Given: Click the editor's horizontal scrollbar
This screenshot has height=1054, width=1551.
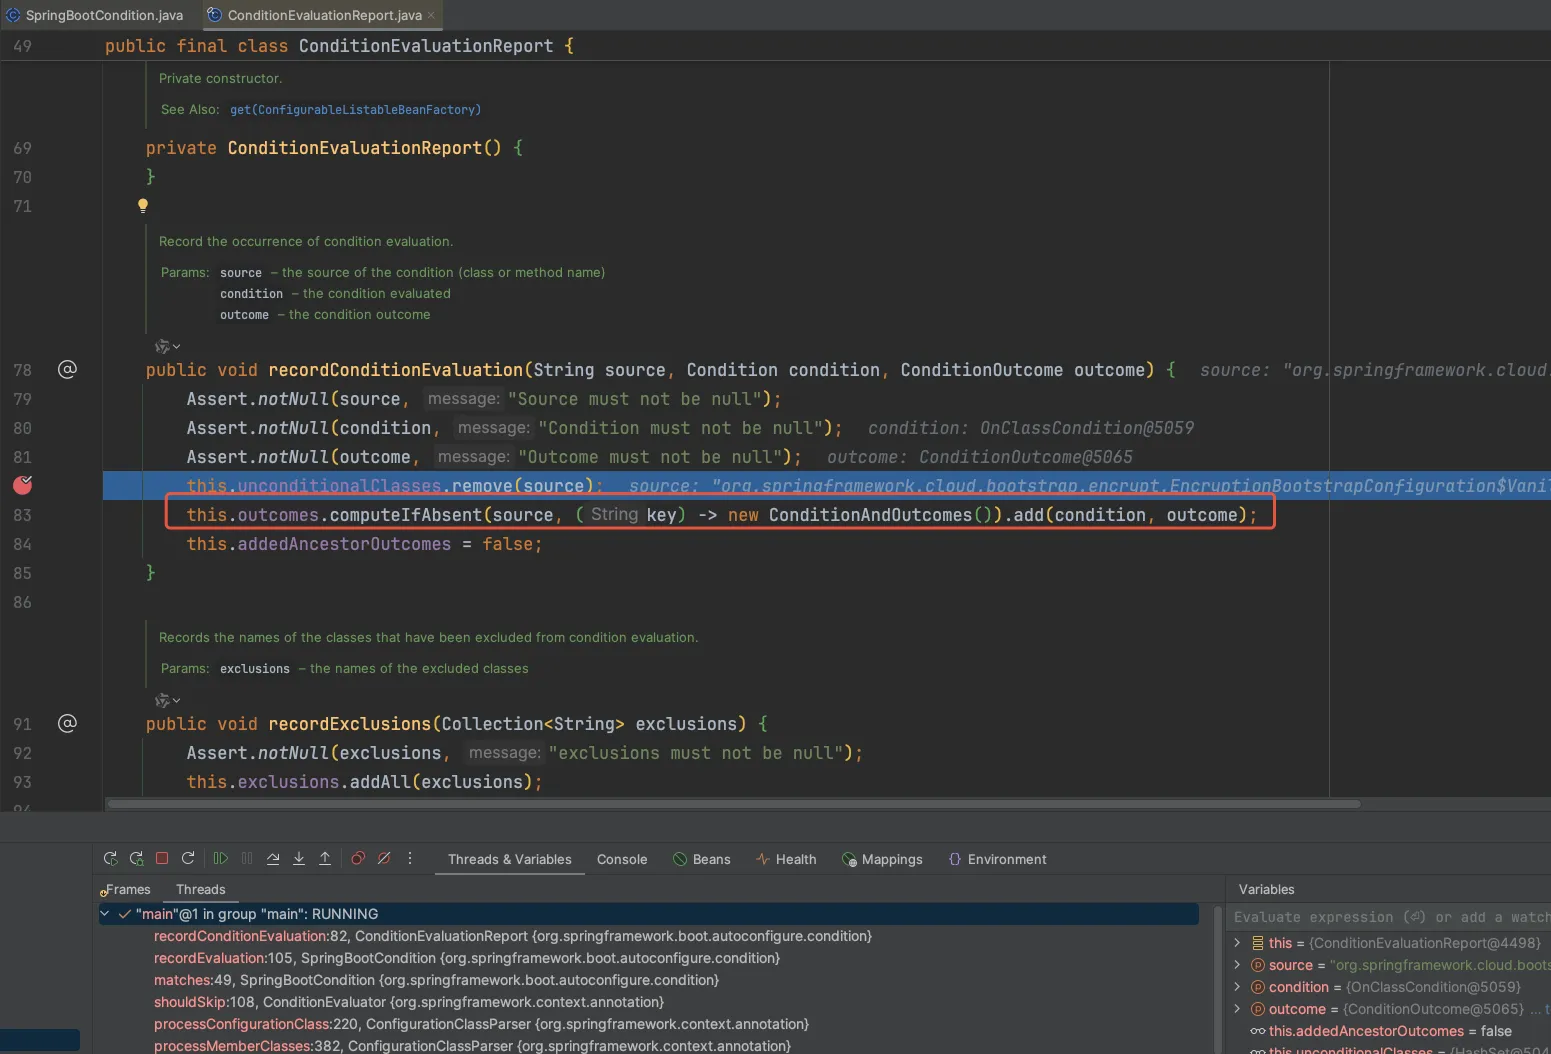Looking at the screenshot, I should [x=733, y=804].
